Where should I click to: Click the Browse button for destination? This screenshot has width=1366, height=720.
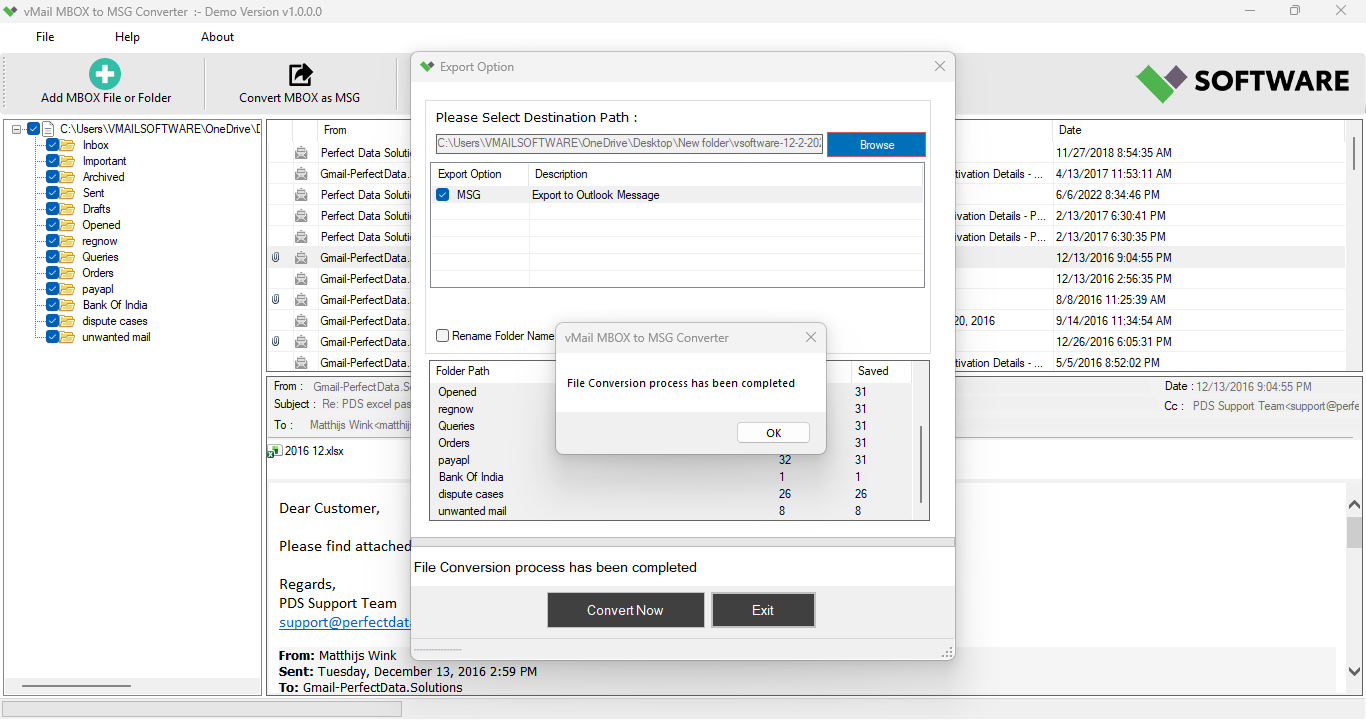point(876,145)
